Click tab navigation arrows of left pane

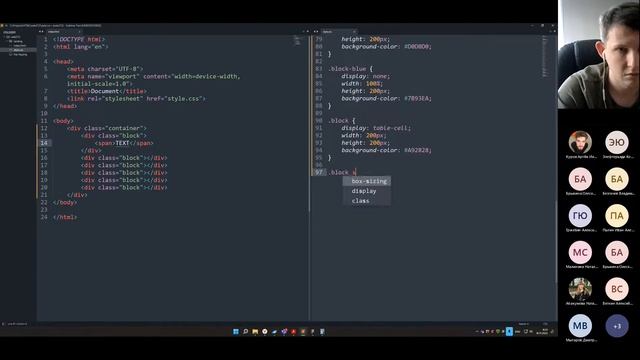(41, 31)
